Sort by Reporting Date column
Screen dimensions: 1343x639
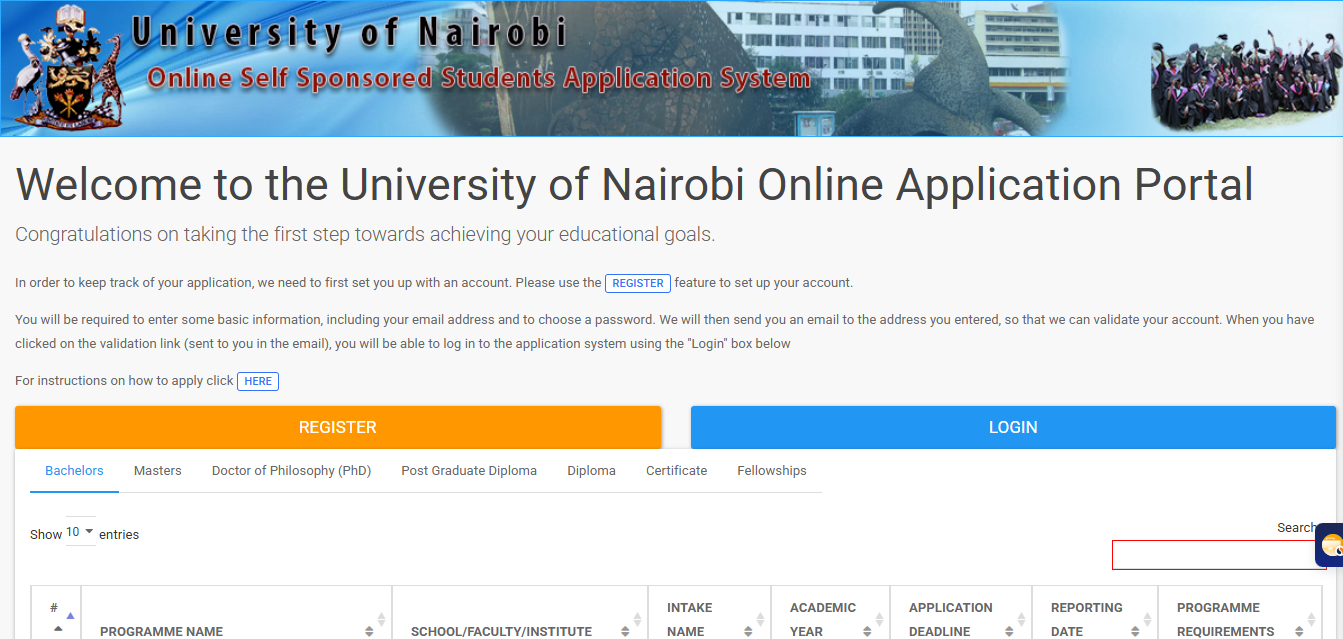(x=1146, y=625)
